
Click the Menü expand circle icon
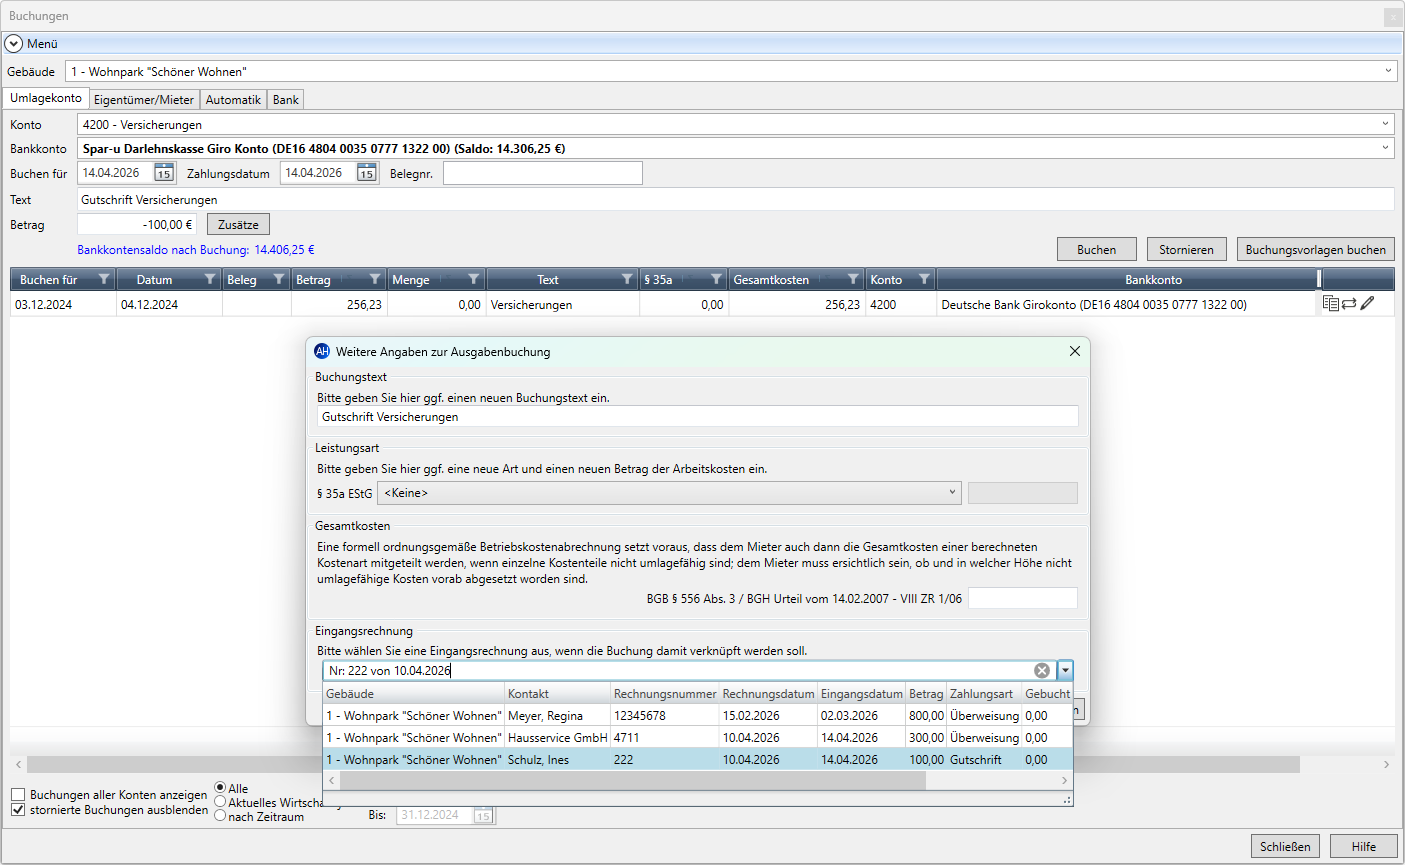(14, 44)
